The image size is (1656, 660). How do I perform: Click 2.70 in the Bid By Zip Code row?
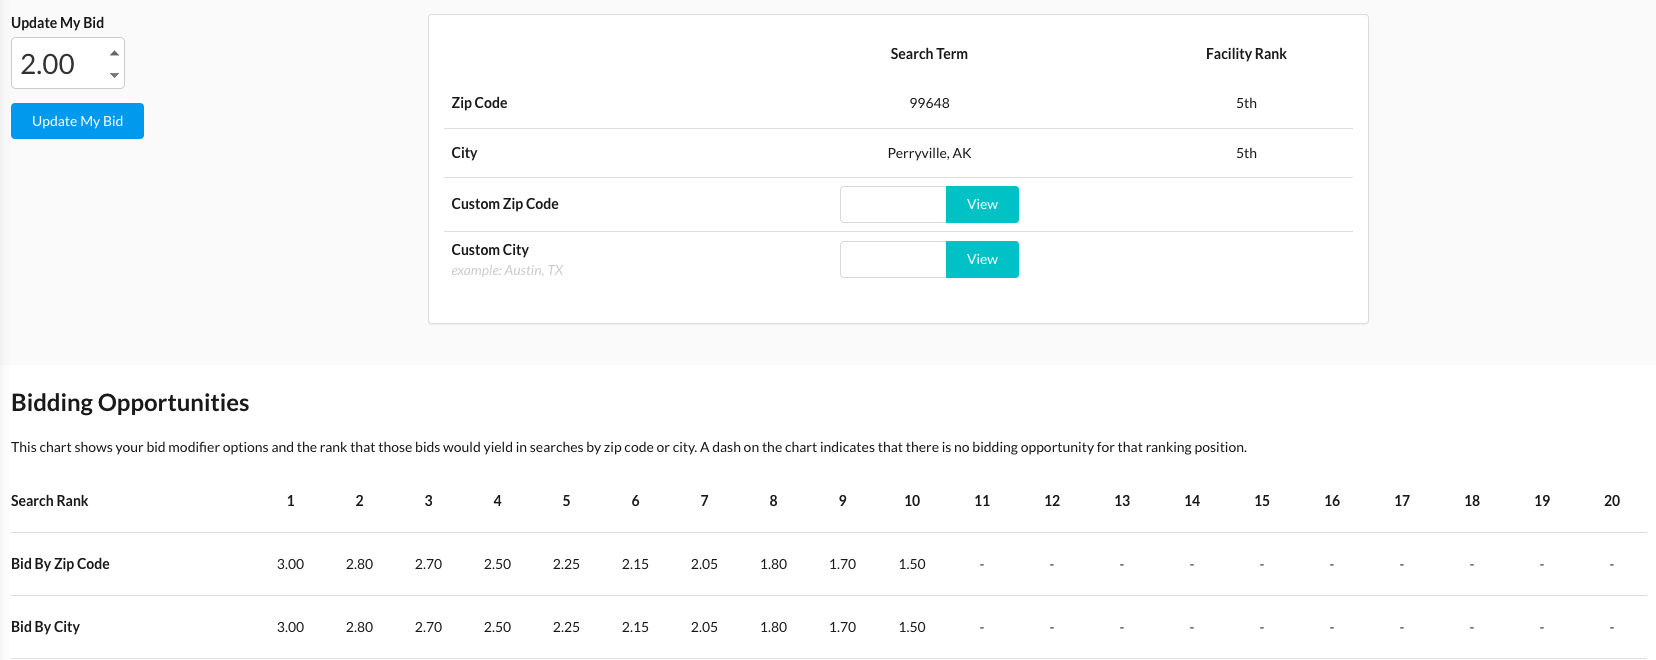[429, 564]
